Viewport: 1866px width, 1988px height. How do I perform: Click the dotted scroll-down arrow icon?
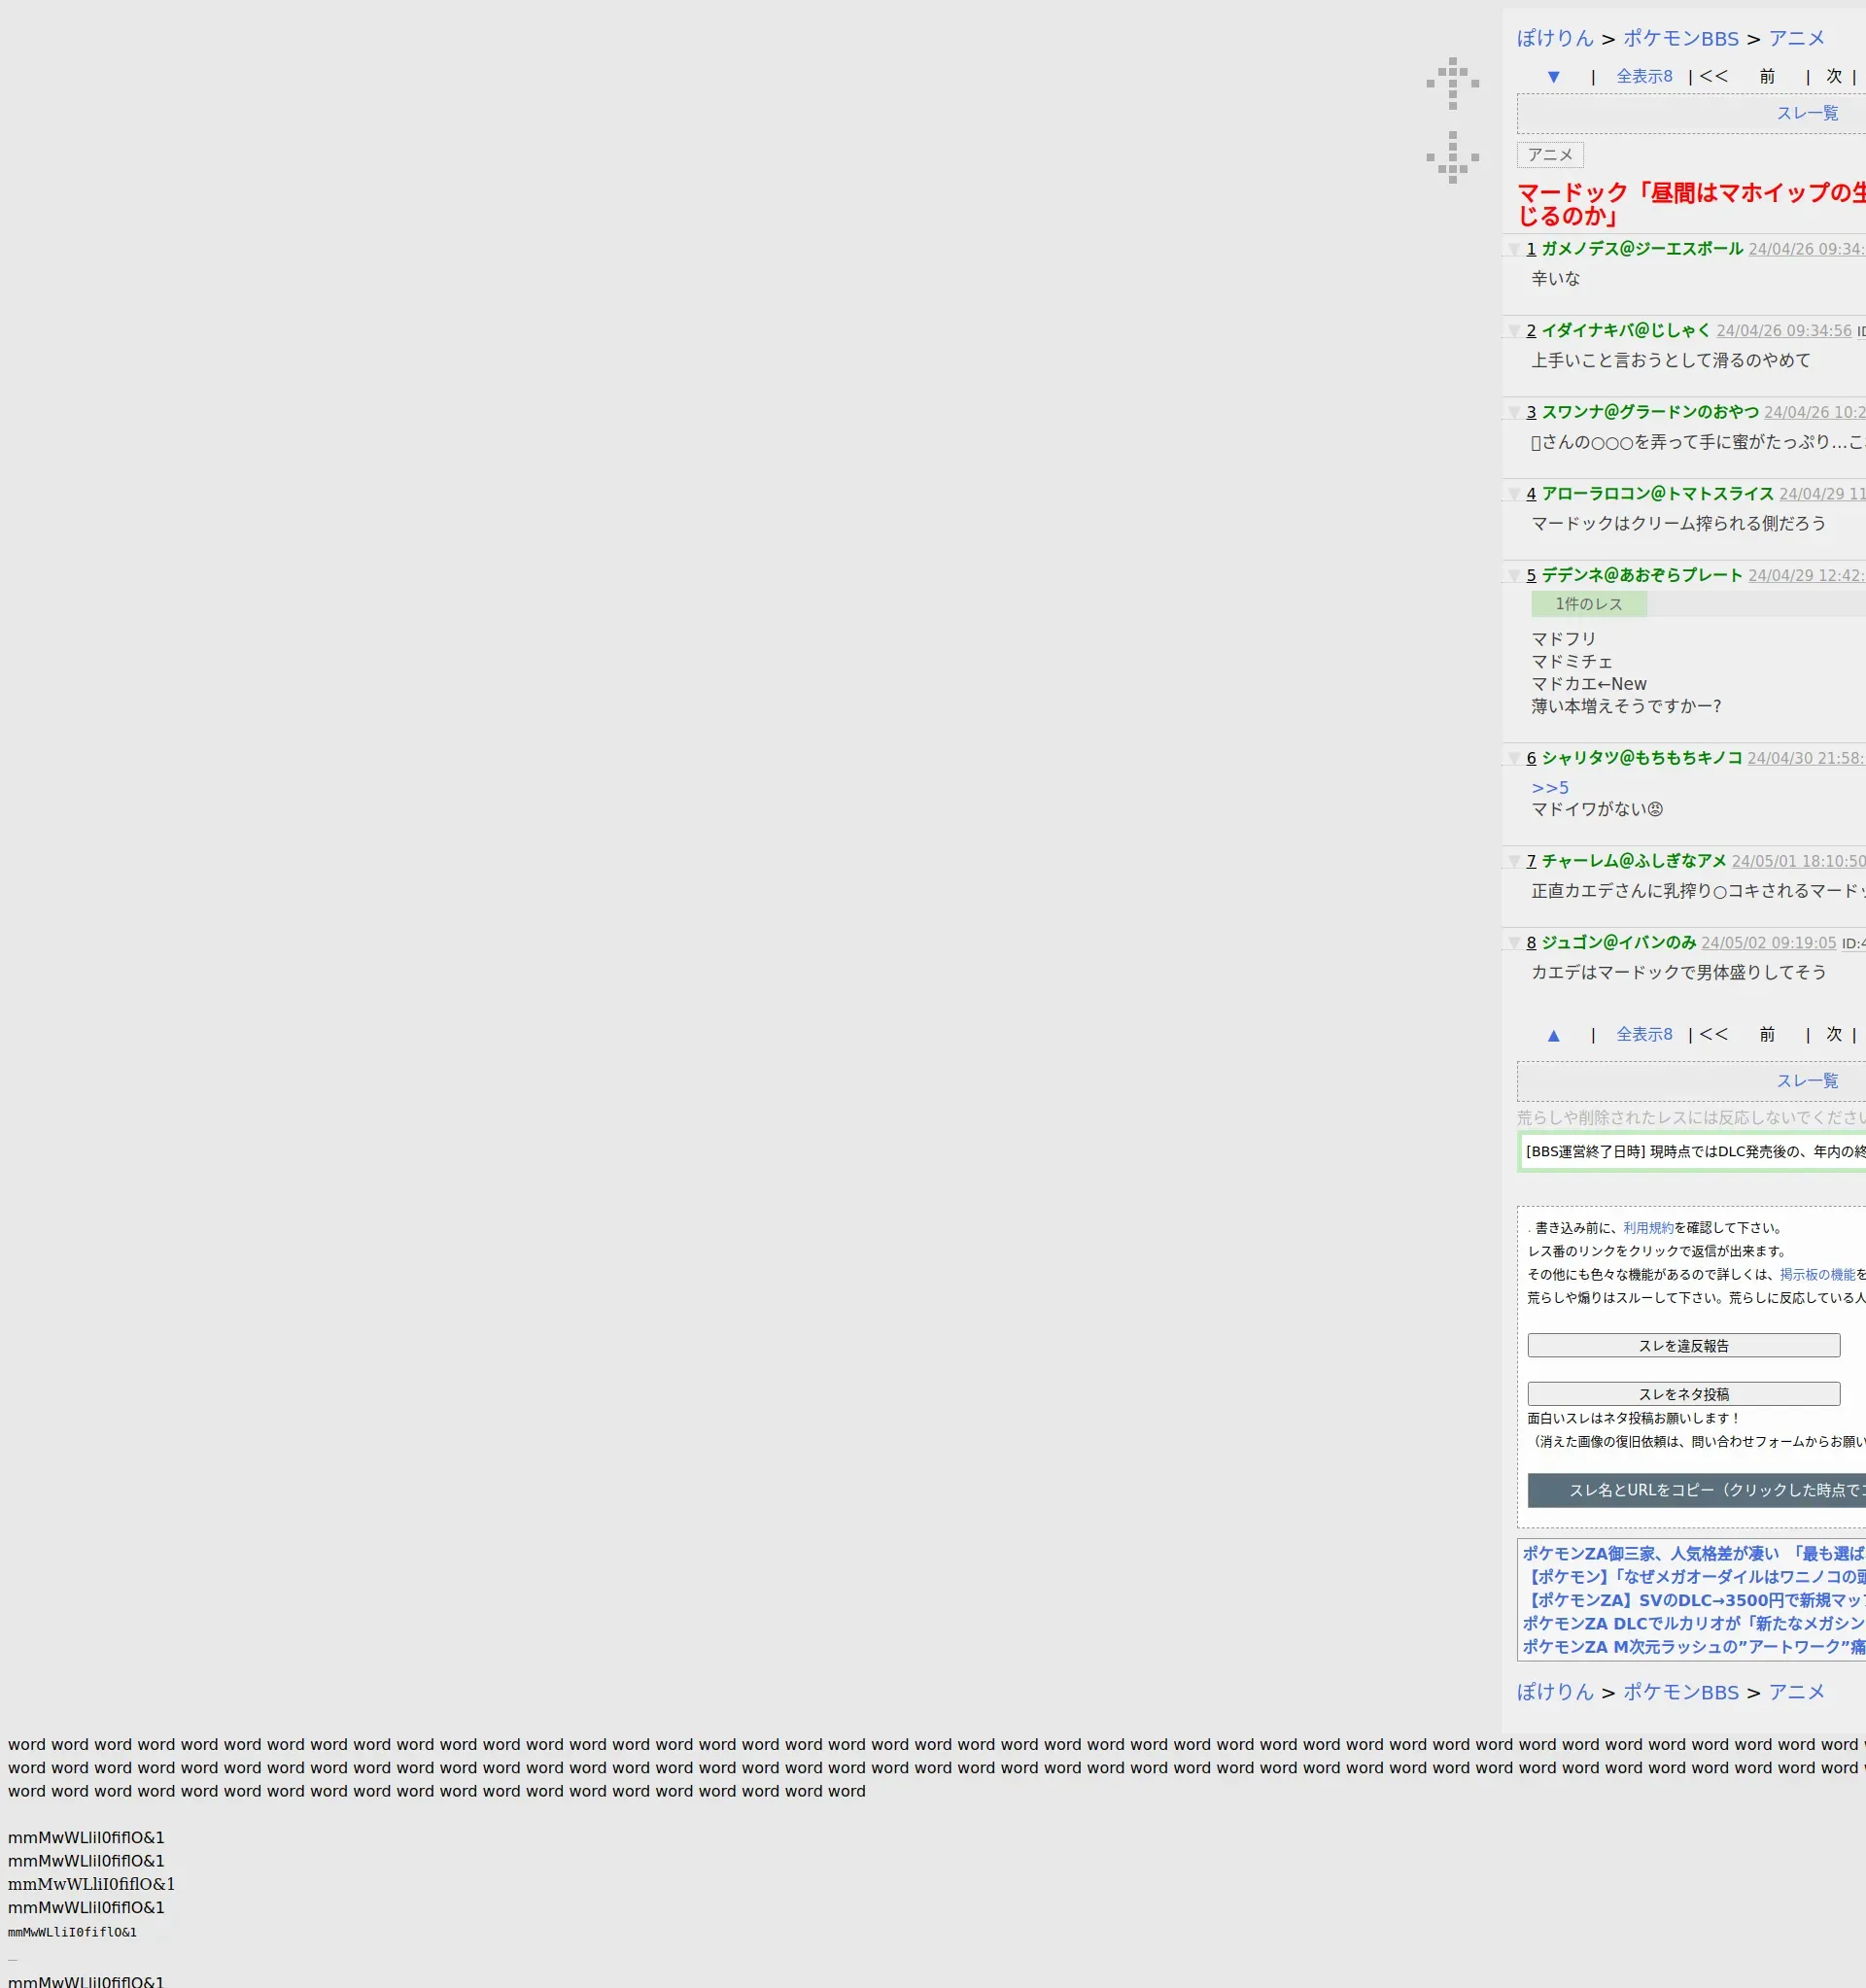coord(1452,157)
